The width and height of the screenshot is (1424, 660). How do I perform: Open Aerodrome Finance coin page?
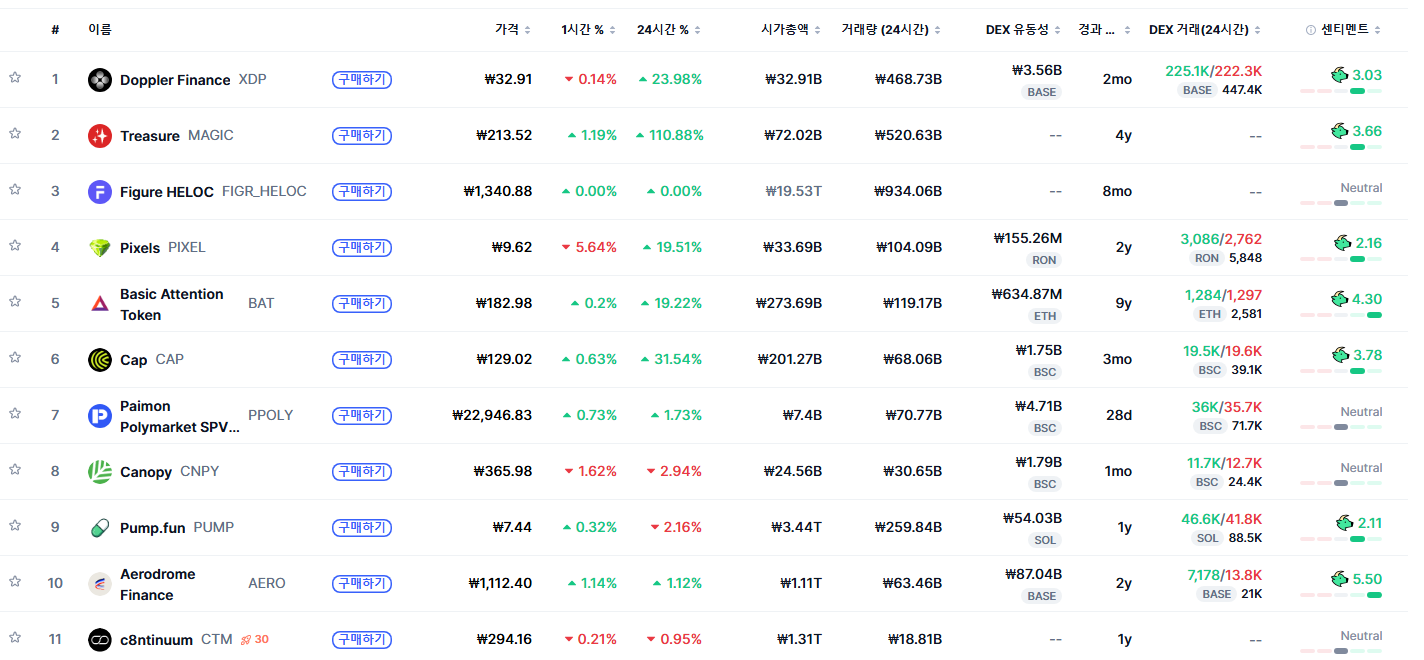(x=158, y=584)
